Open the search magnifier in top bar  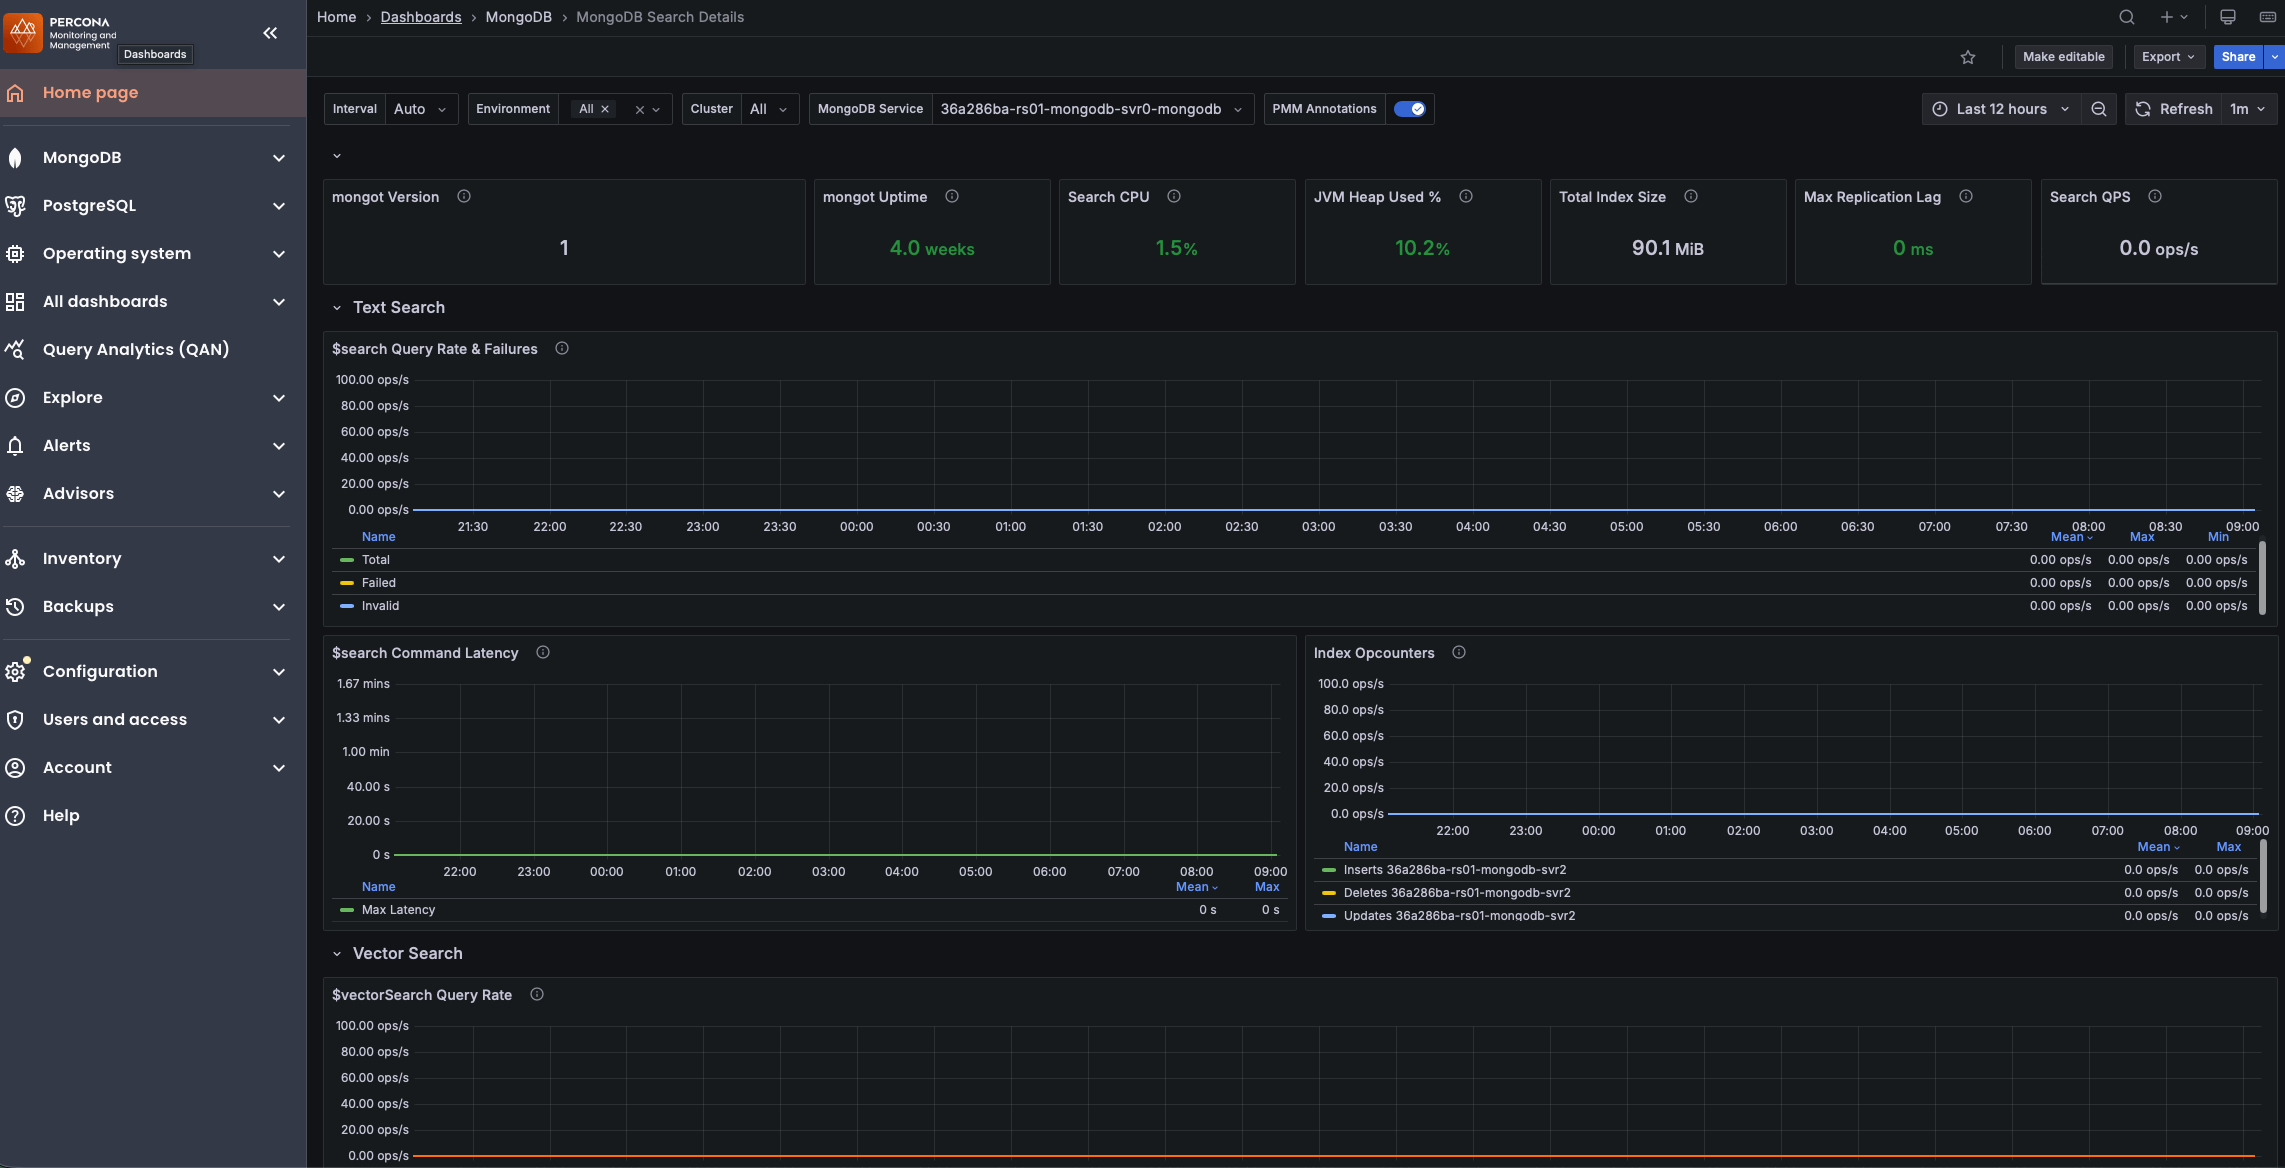click(2127, 17)
